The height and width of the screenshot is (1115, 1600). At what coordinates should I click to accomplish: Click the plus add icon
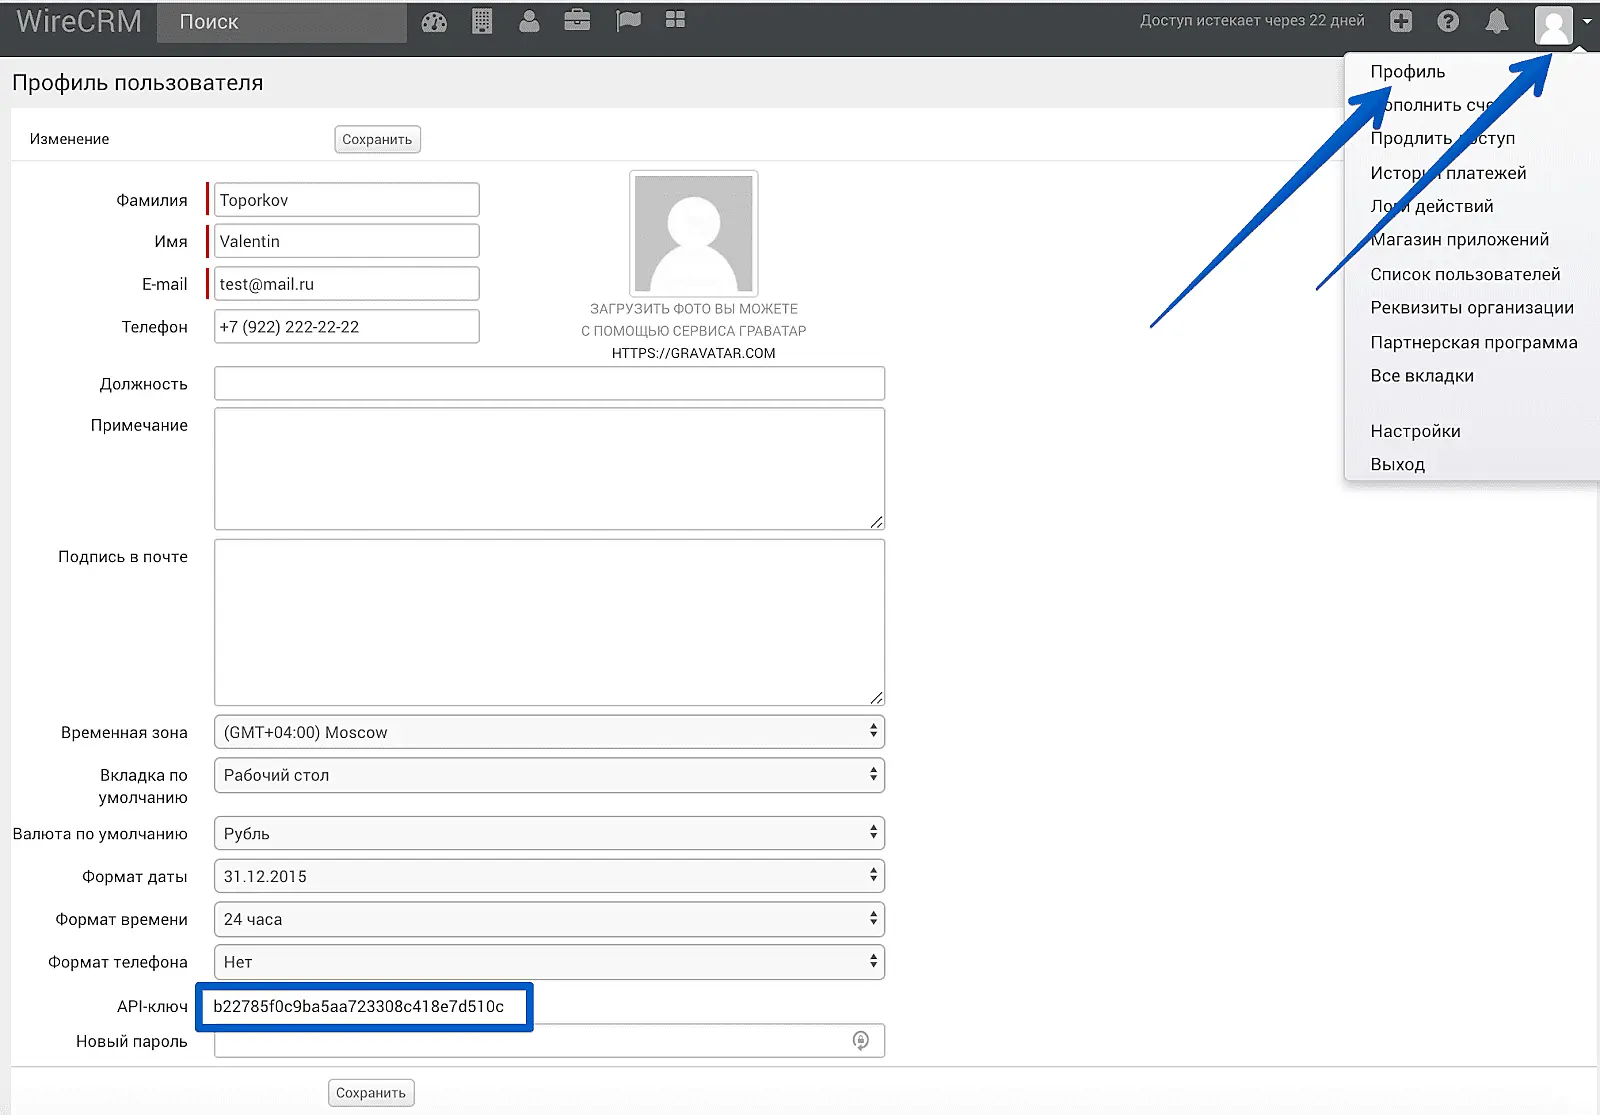[1401, 21]
